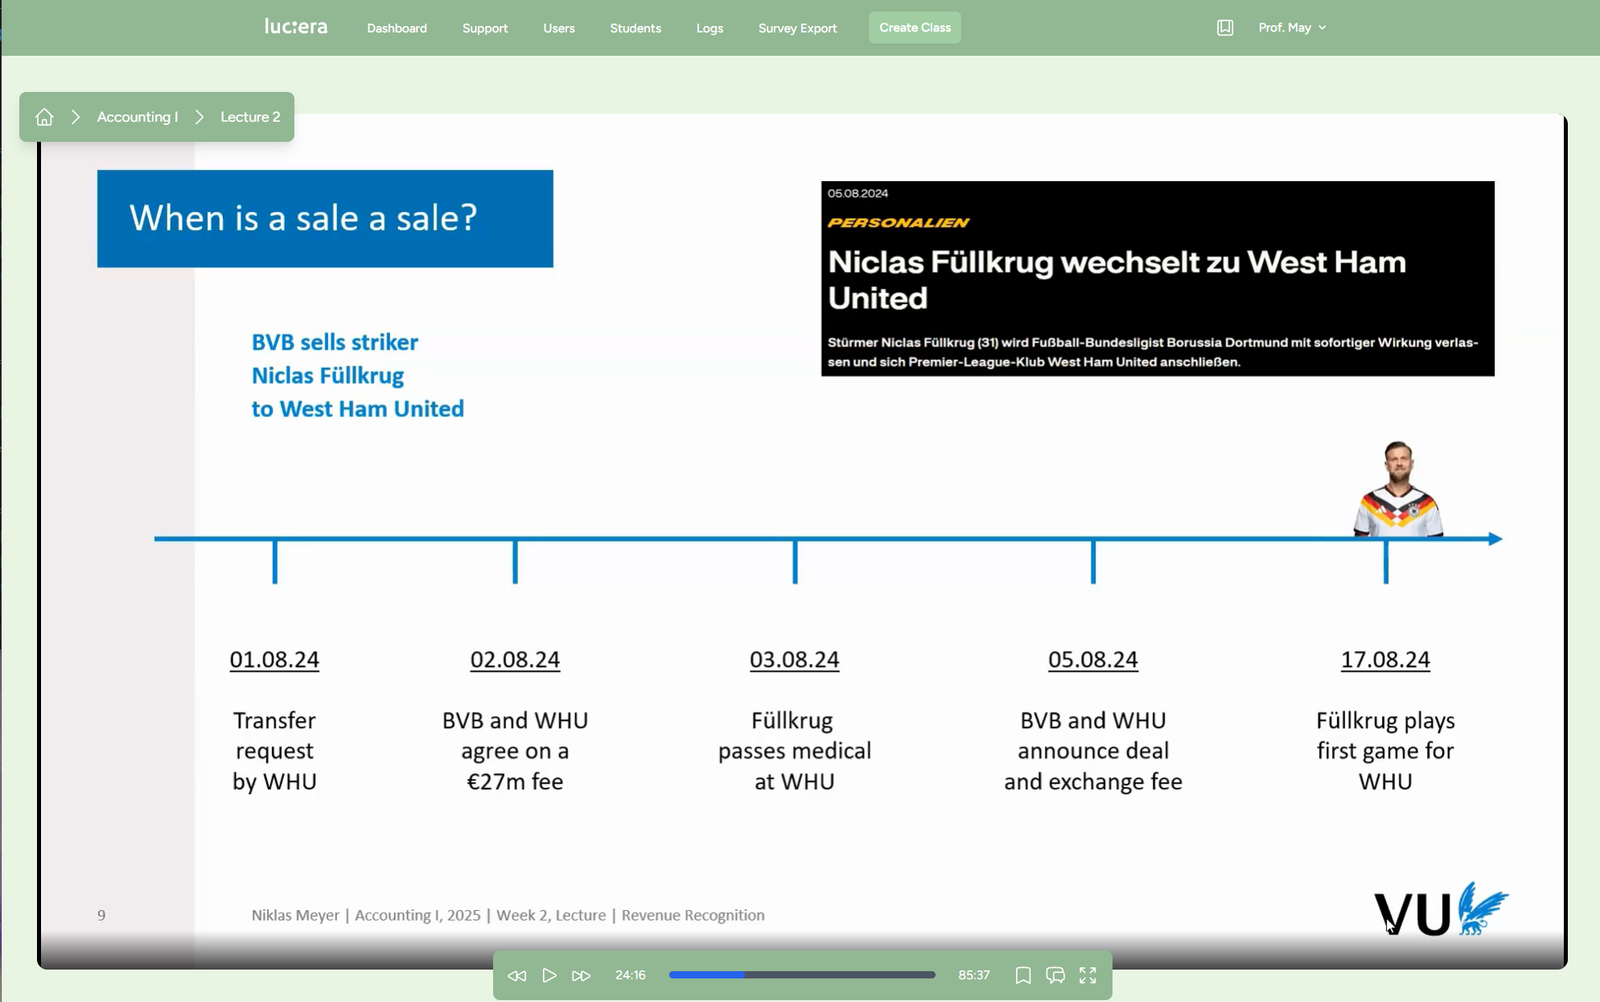Open the Logs page
The height and width of the screenshot is (1002, 1600).
click(710, 28)
